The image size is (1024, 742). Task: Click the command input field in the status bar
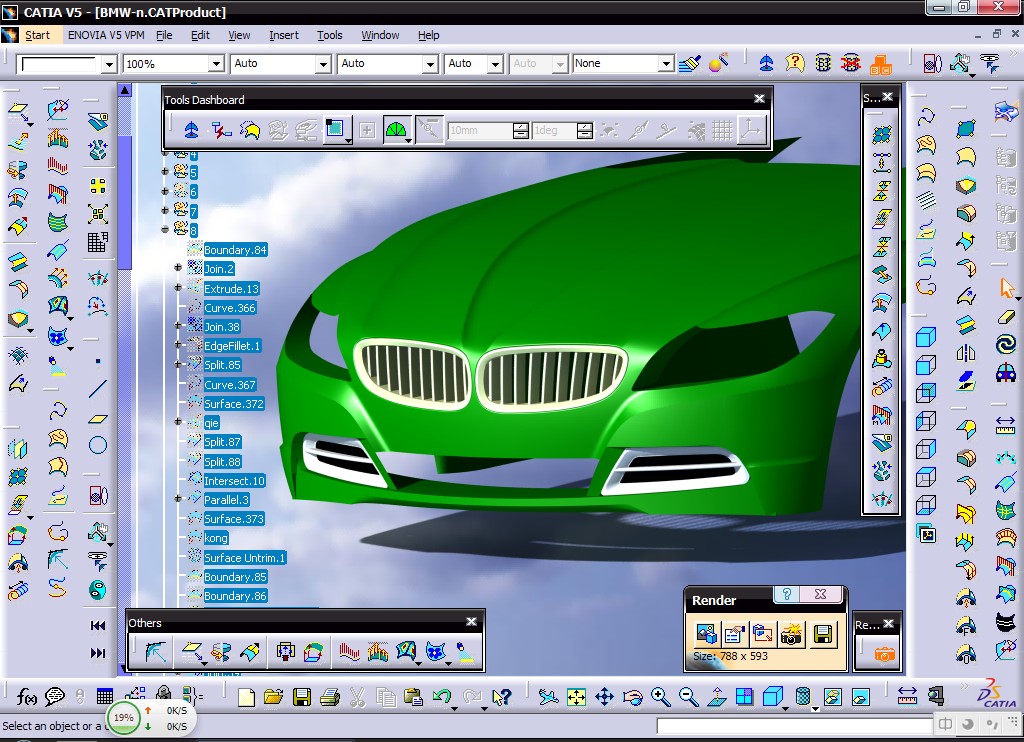coord(794,726)
